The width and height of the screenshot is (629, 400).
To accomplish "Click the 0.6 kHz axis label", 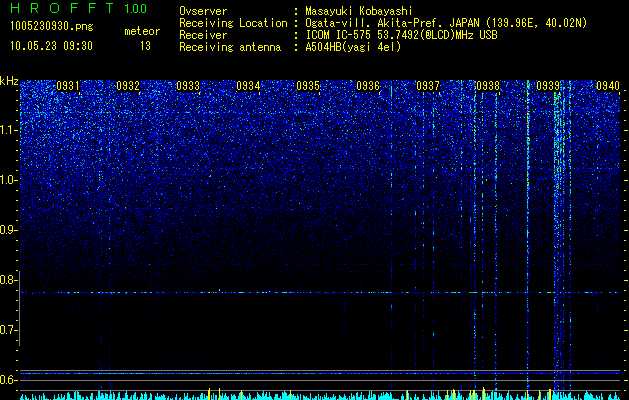I will tap(9, 380).
